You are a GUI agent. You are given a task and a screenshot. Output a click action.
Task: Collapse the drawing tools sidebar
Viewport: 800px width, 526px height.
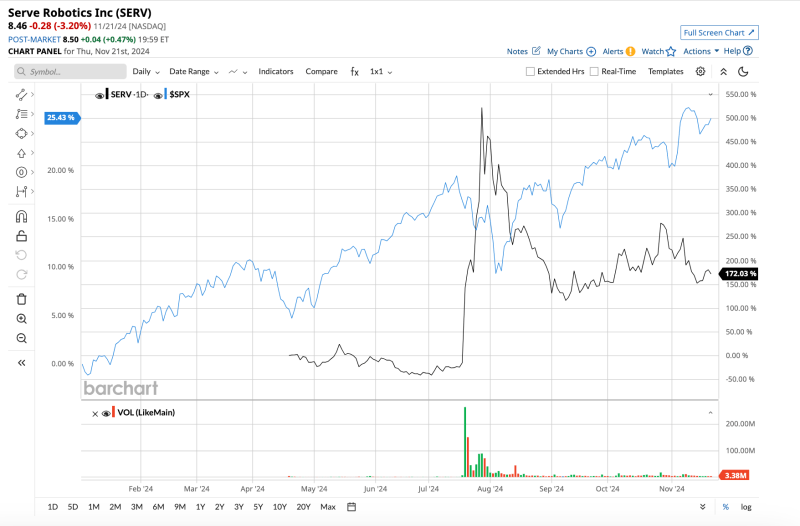tap(21, 363)
